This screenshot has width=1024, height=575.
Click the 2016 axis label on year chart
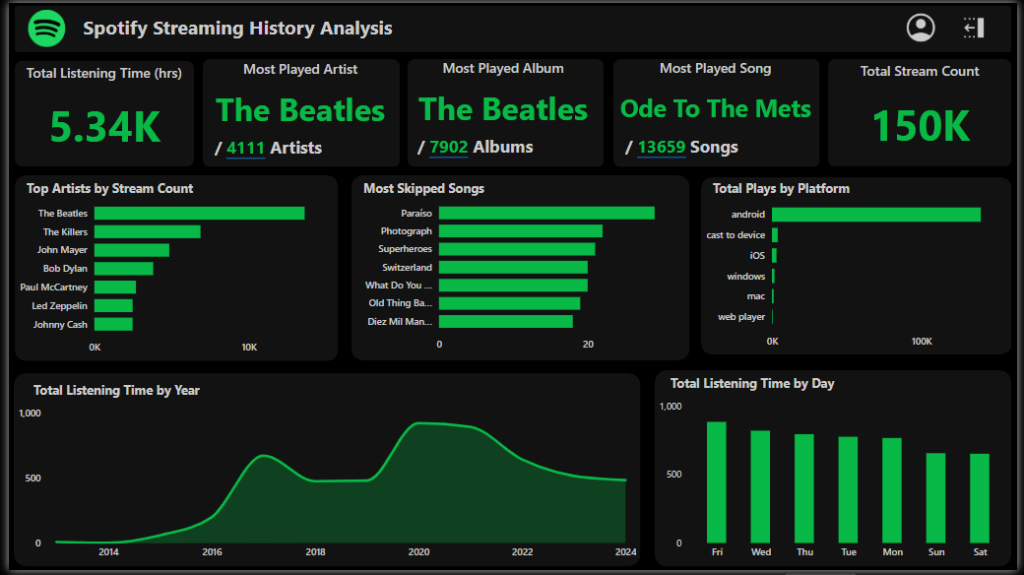212,552
